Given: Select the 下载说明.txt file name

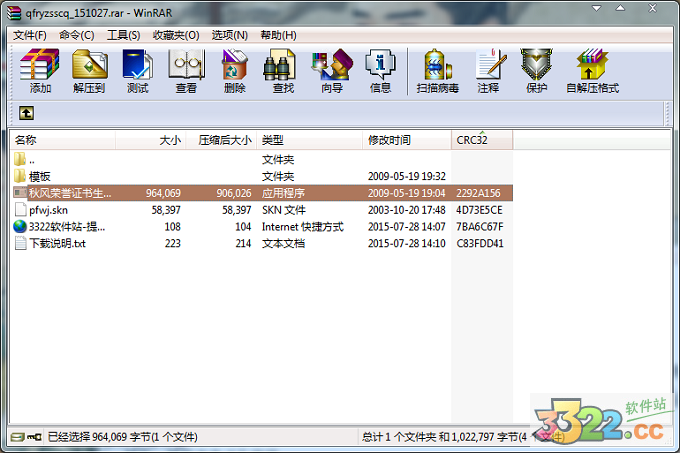Looking at the screenshot, I should [x=57, y=243].
